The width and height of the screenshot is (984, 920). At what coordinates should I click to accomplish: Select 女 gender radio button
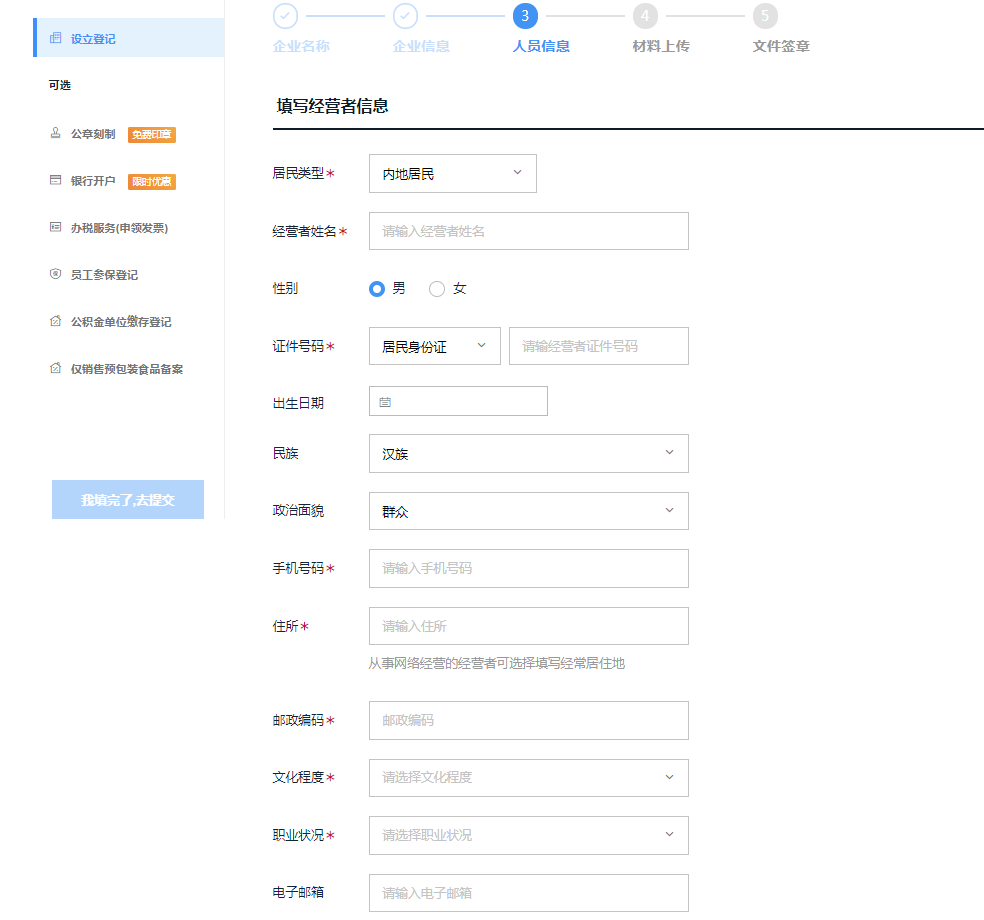coord(437,289)
